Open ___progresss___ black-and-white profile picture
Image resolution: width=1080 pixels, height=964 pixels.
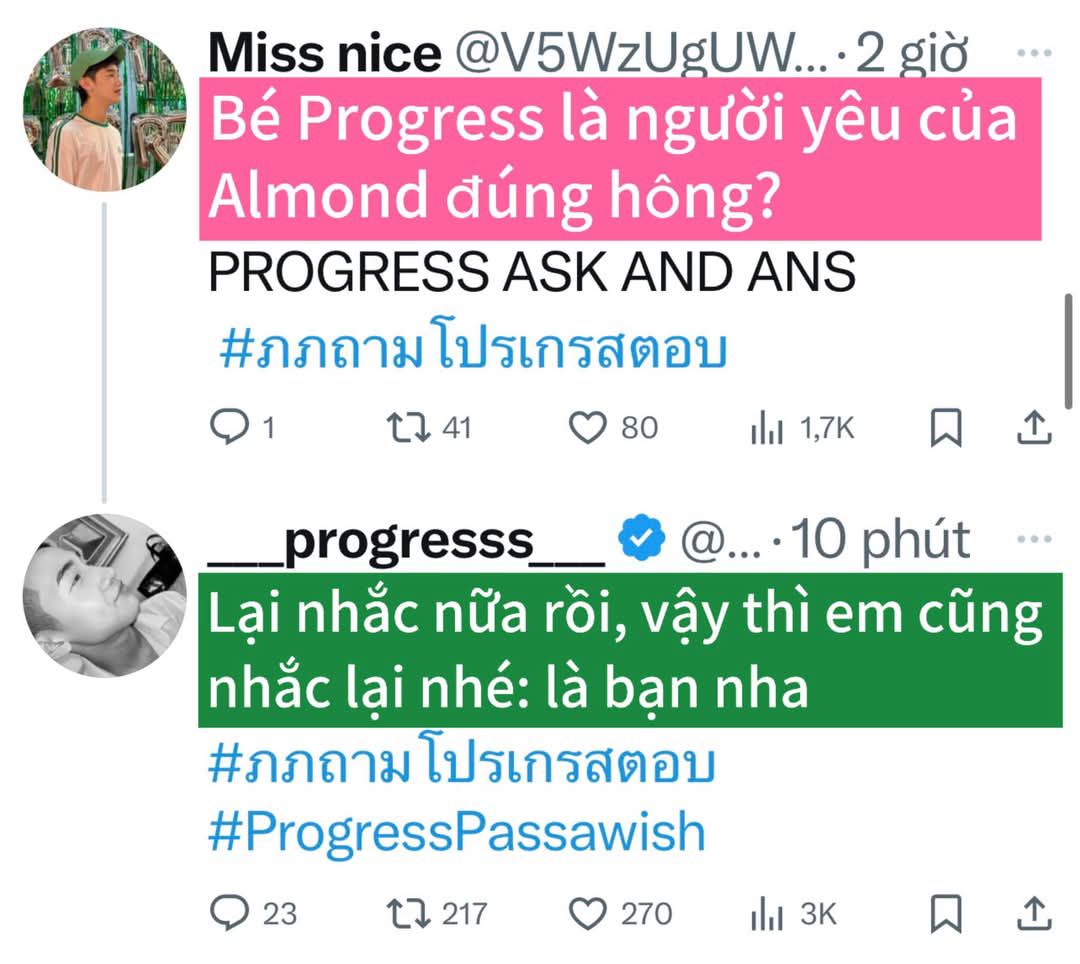click(x=105, y=596)
